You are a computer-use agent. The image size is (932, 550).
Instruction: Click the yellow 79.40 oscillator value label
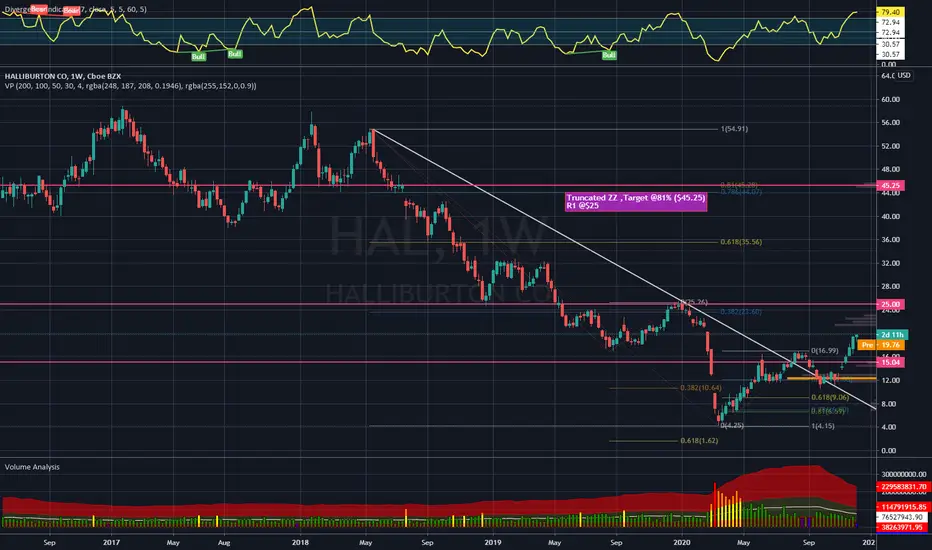pos(890,12)
